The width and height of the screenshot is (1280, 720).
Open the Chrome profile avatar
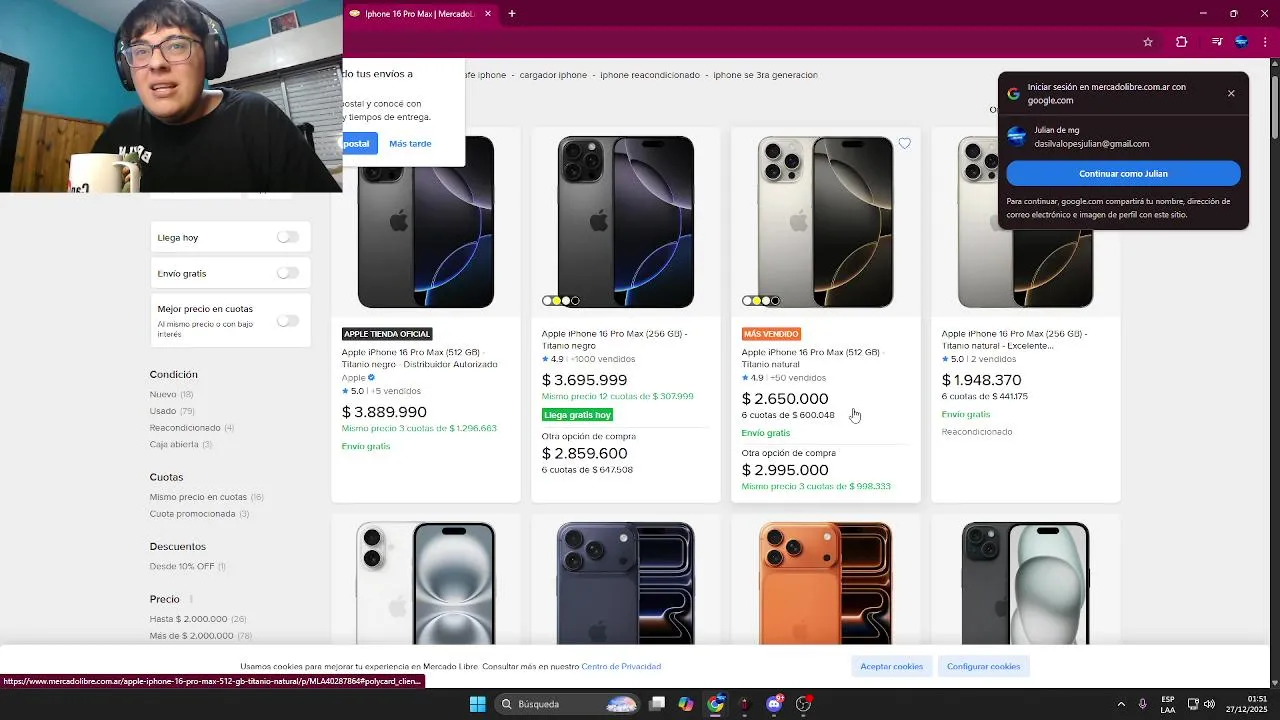click(1241, 42)
